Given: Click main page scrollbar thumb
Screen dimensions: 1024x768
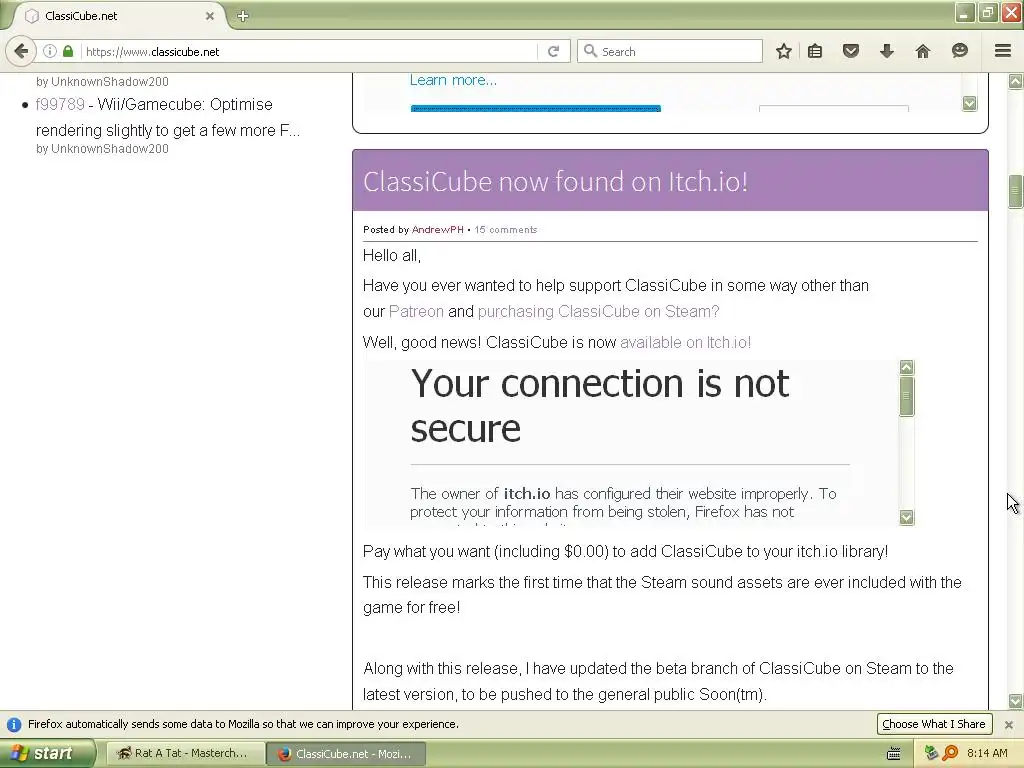Looking at the screenshot, I should [1015, 192].
